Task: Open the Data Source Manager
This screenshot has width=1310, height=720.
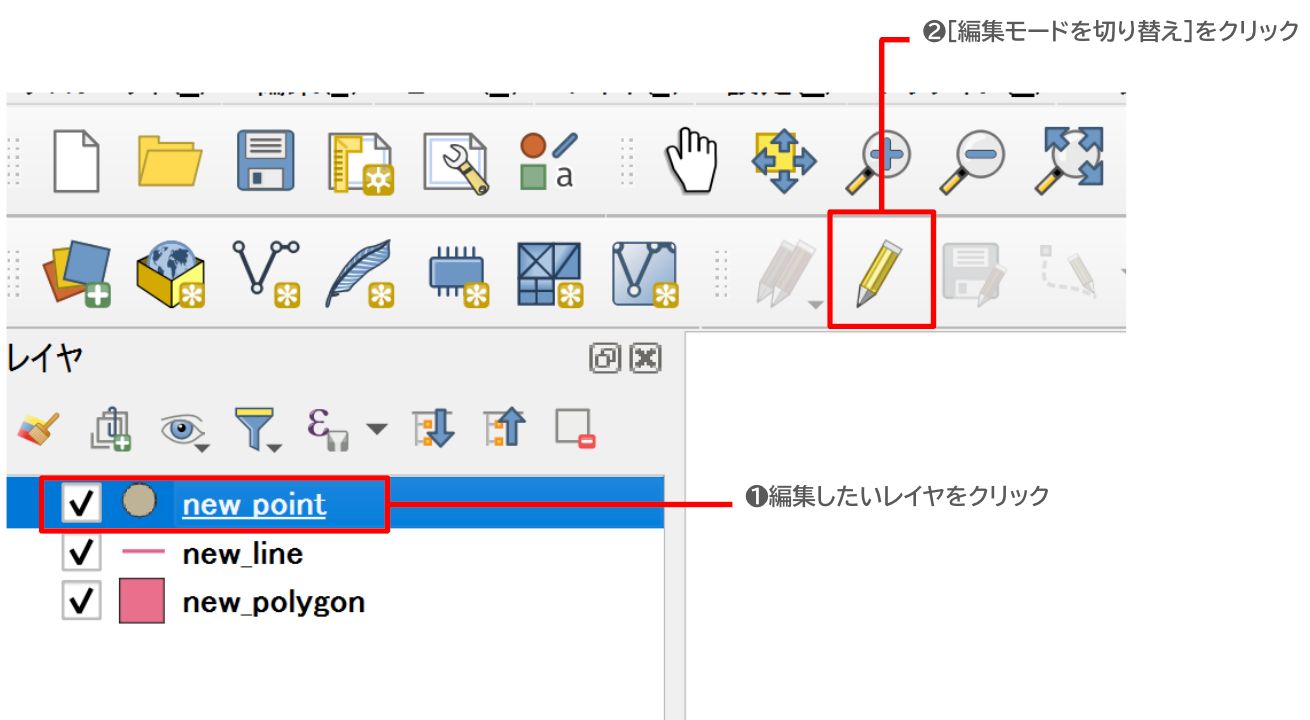Action: click(x=76, y=273)
